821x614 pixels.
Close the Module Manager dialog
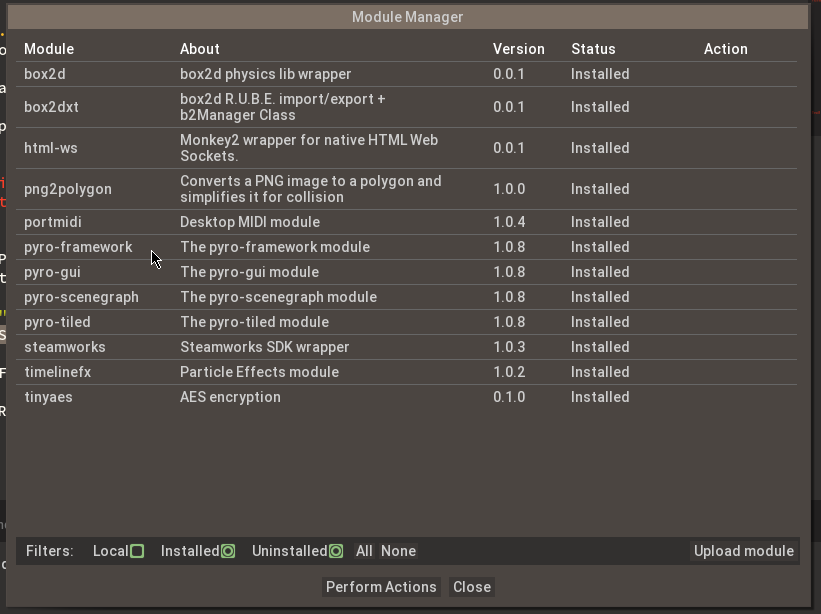coord(472,587)
